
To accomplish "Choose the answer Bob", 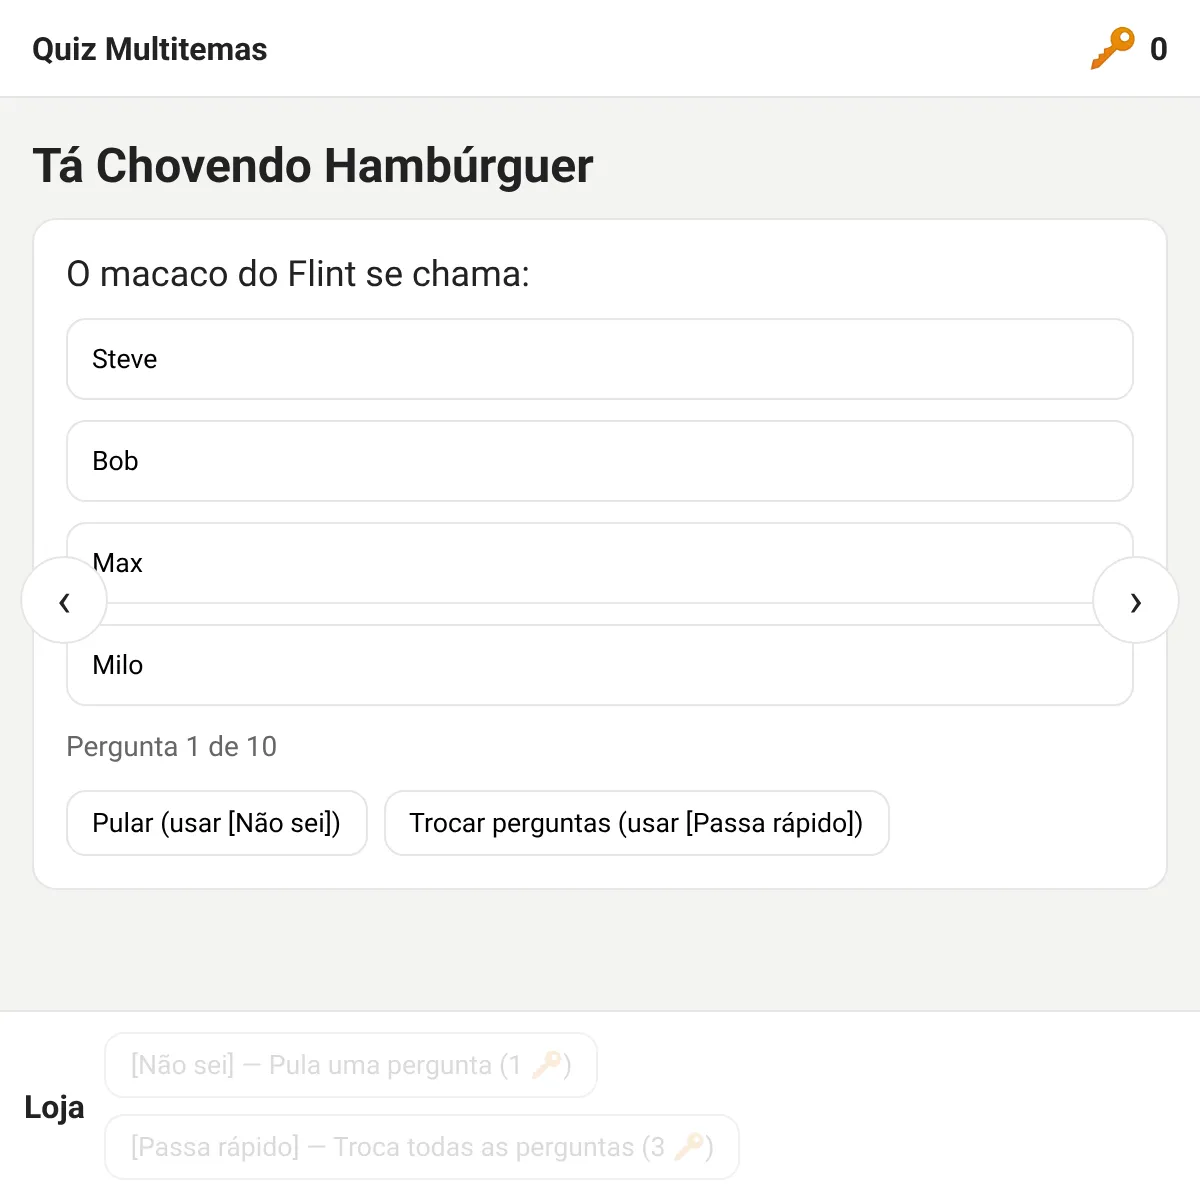I will pos(599,461).
